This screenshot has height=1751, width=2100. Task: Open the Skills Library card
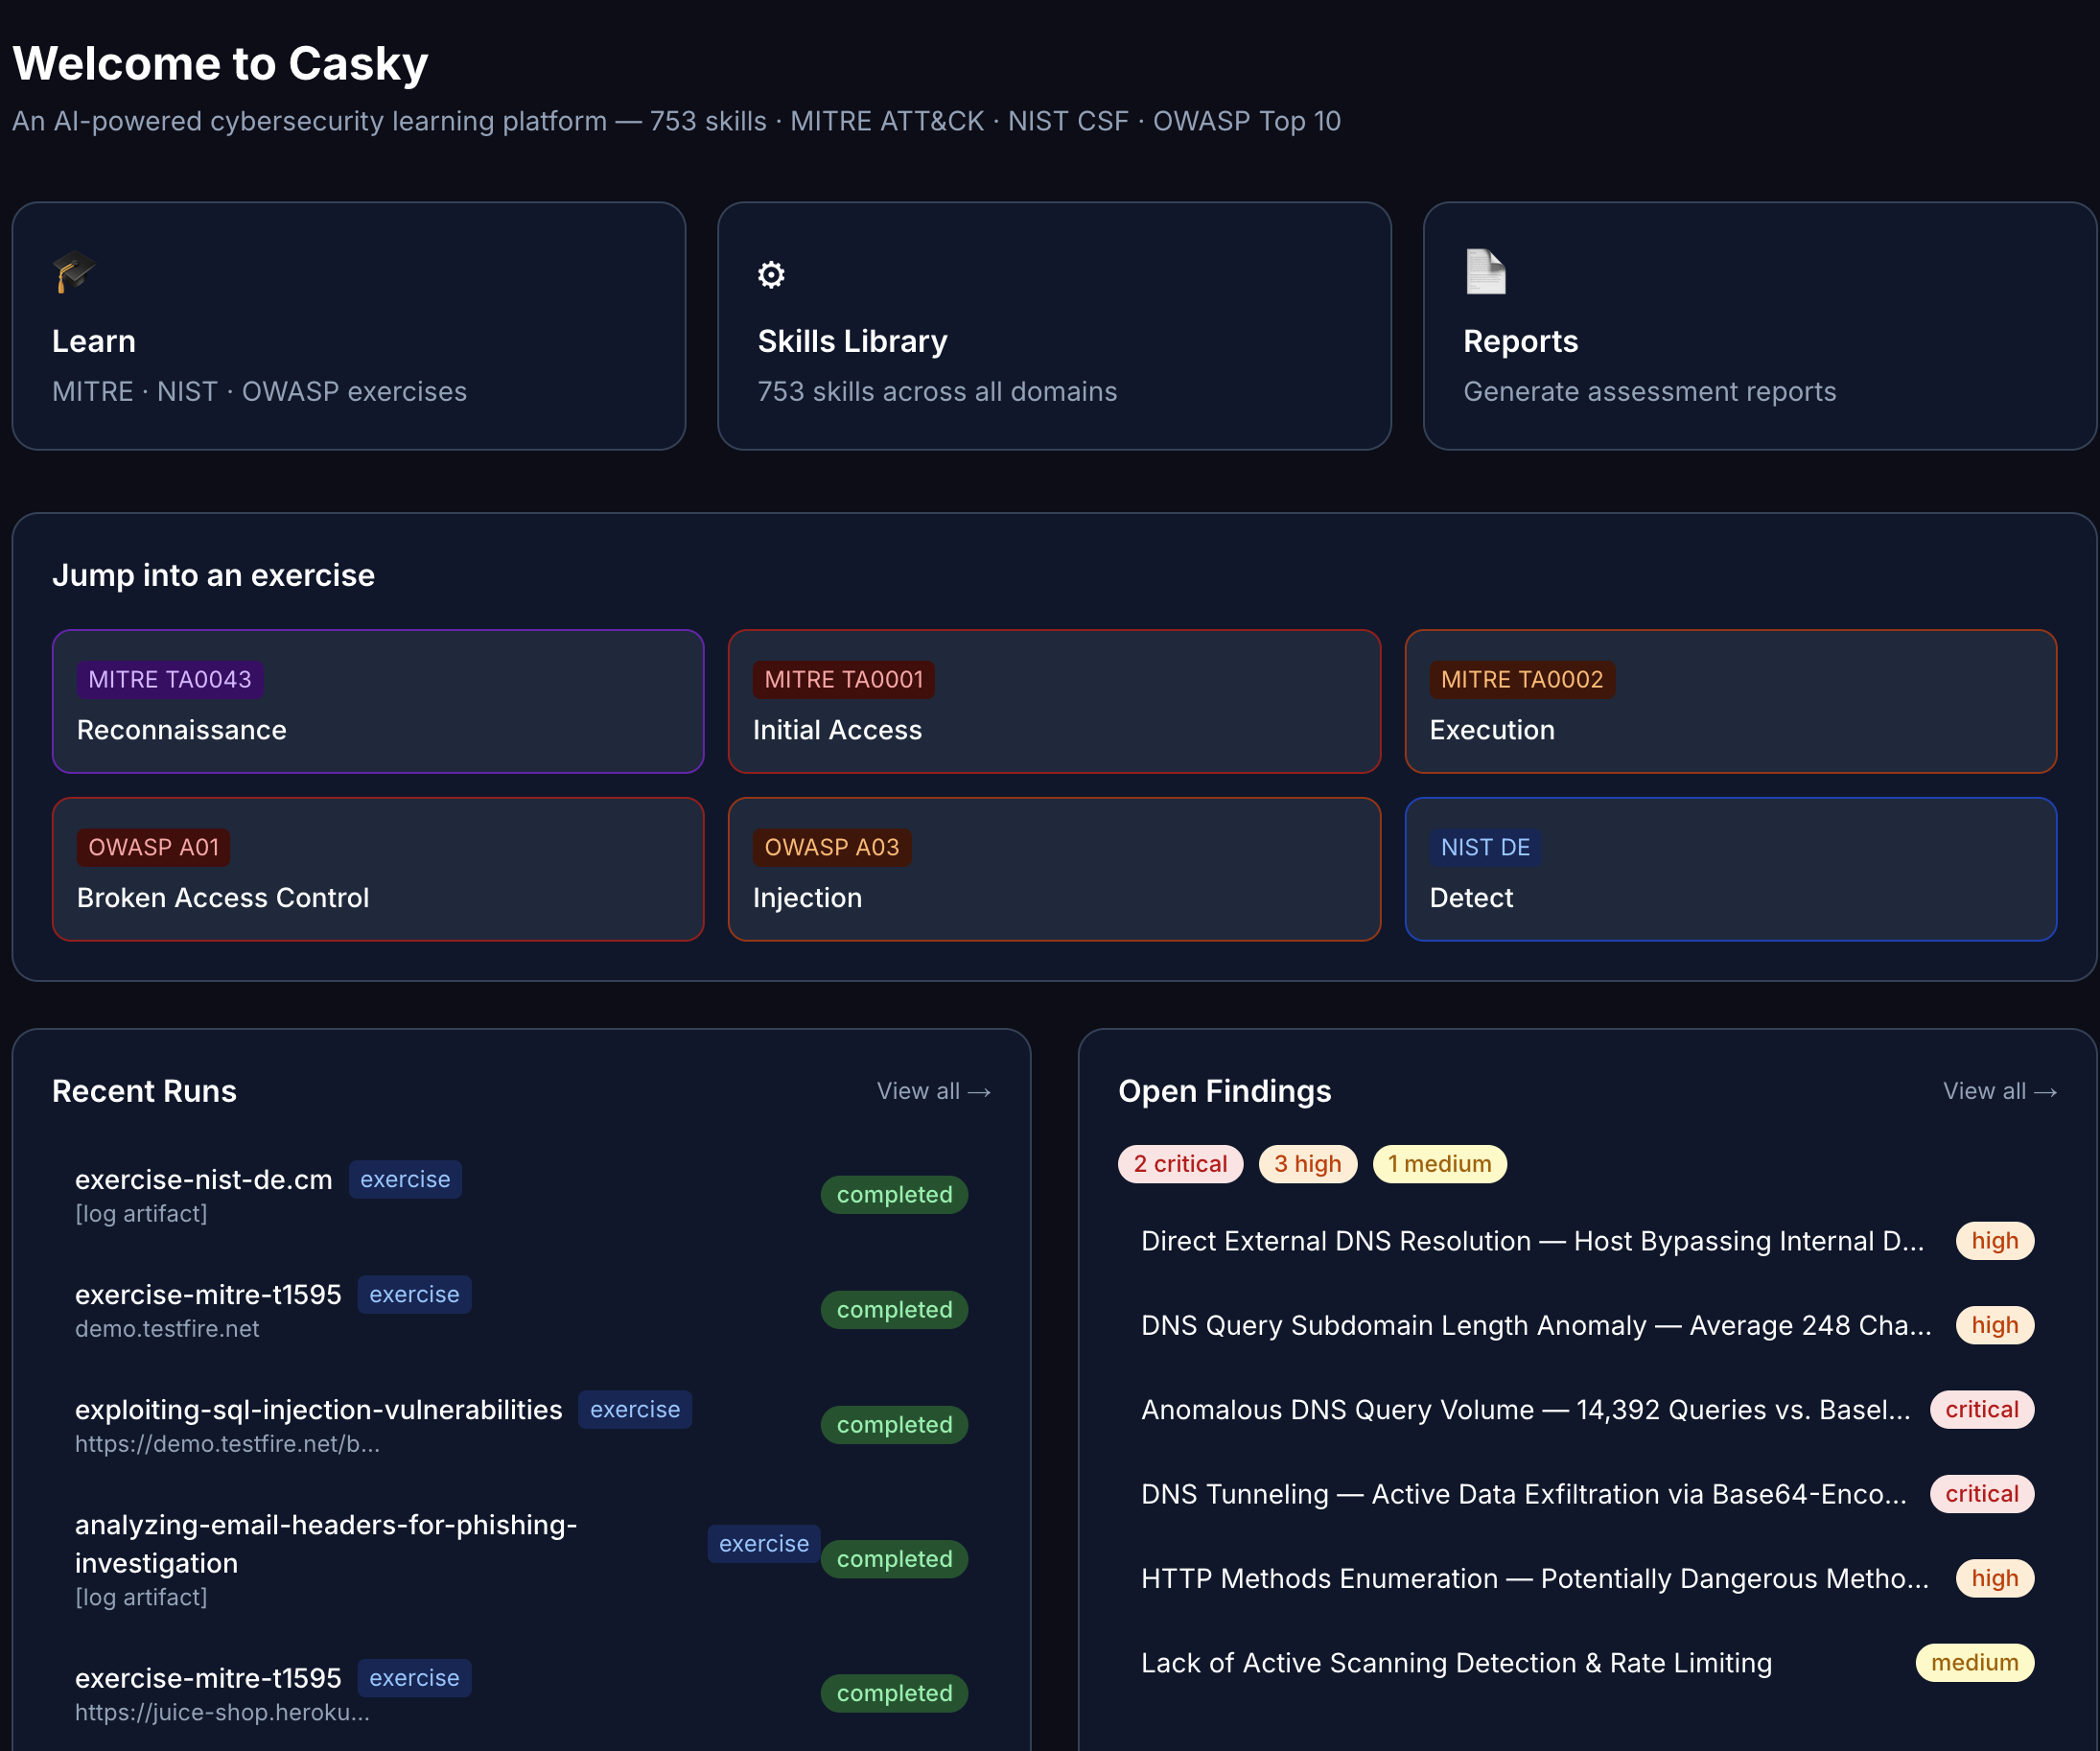(x=1054, y=326)
